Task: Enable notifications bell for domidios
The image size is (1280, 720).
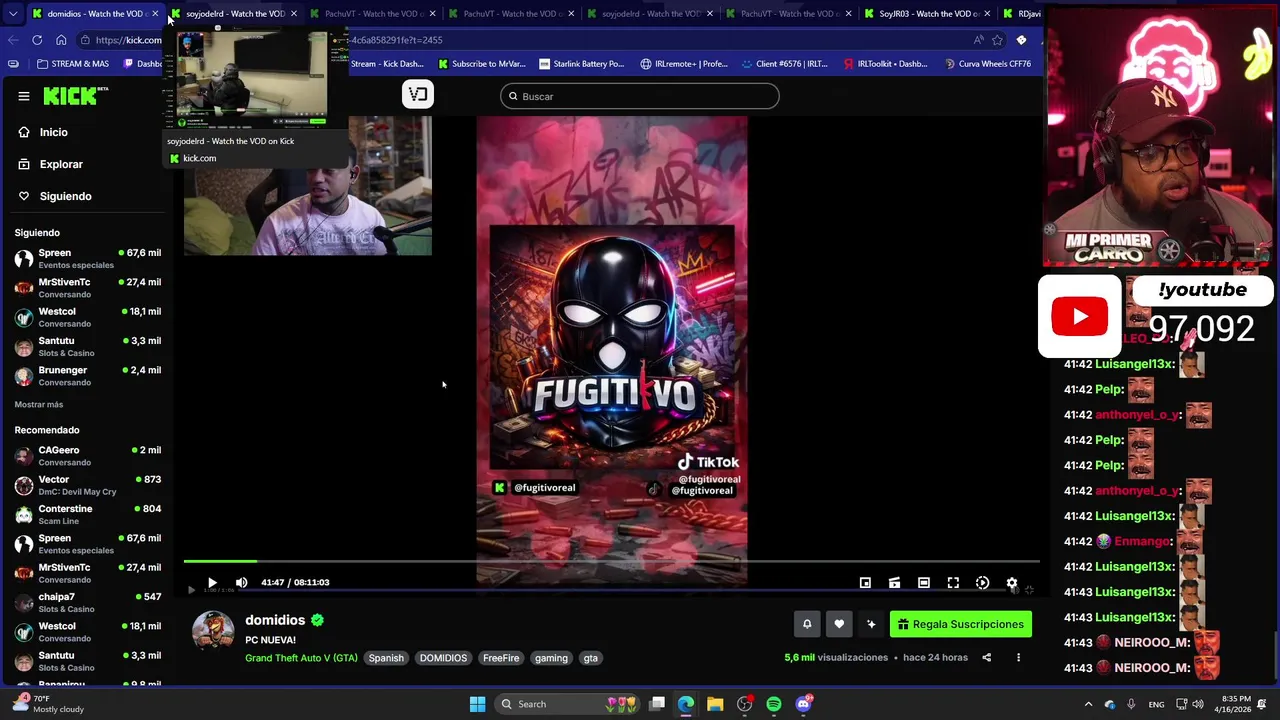Action: point(807,624)
